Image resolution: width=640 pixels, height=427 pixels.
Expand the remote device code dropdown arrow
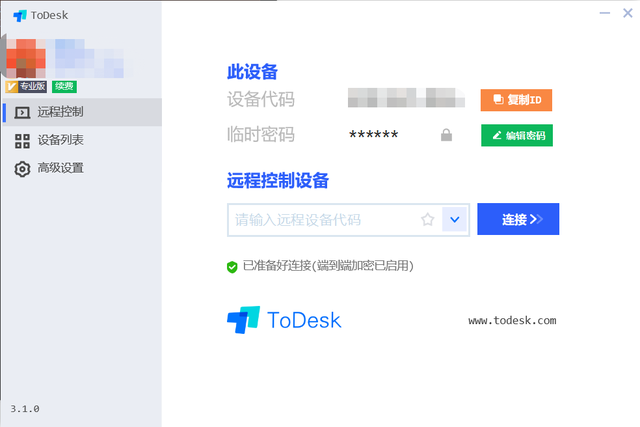(455, 220)
